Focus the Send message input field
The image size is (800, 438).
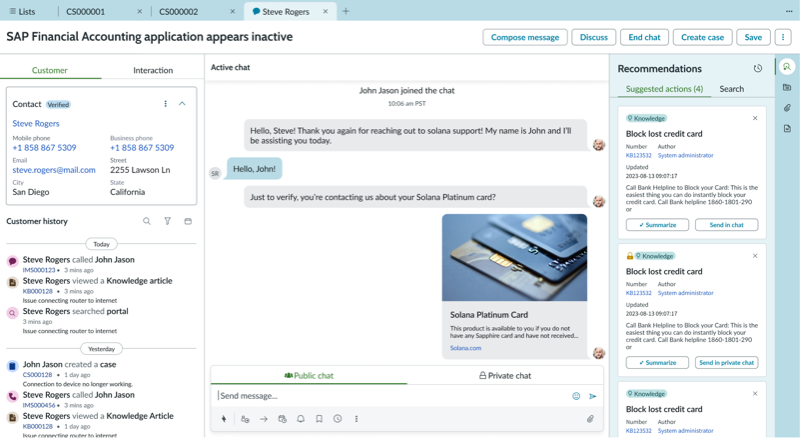(392, 396)
